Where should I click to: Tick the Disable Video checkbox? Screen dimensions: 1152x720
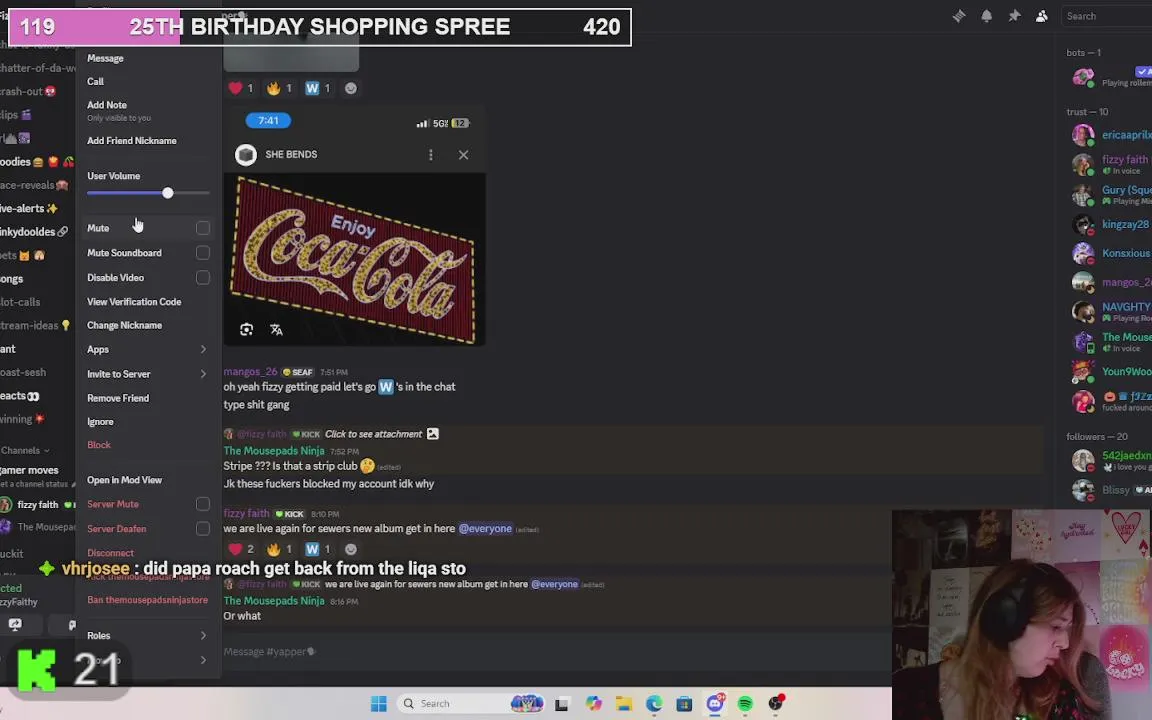pyautogui.click(x=203, y=278)
